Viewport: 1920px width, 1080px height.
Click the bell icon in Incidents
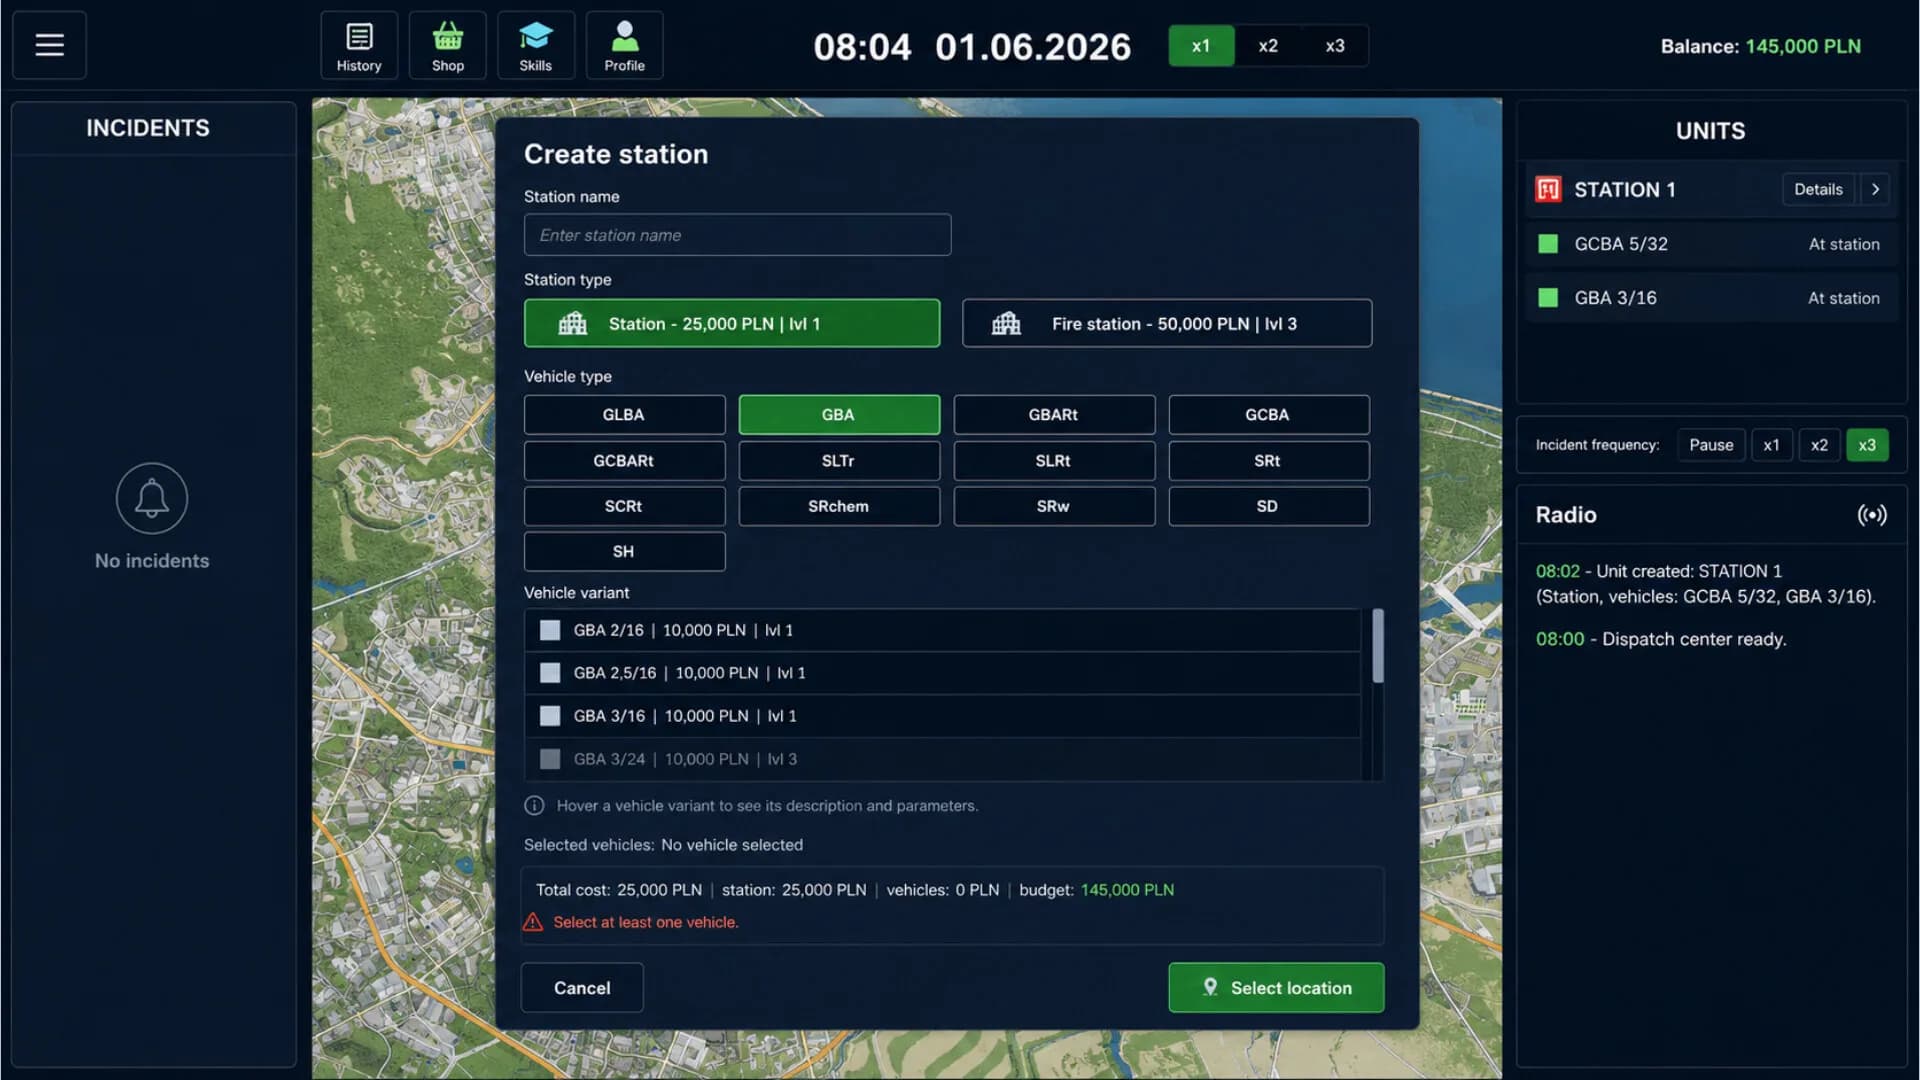152,498
